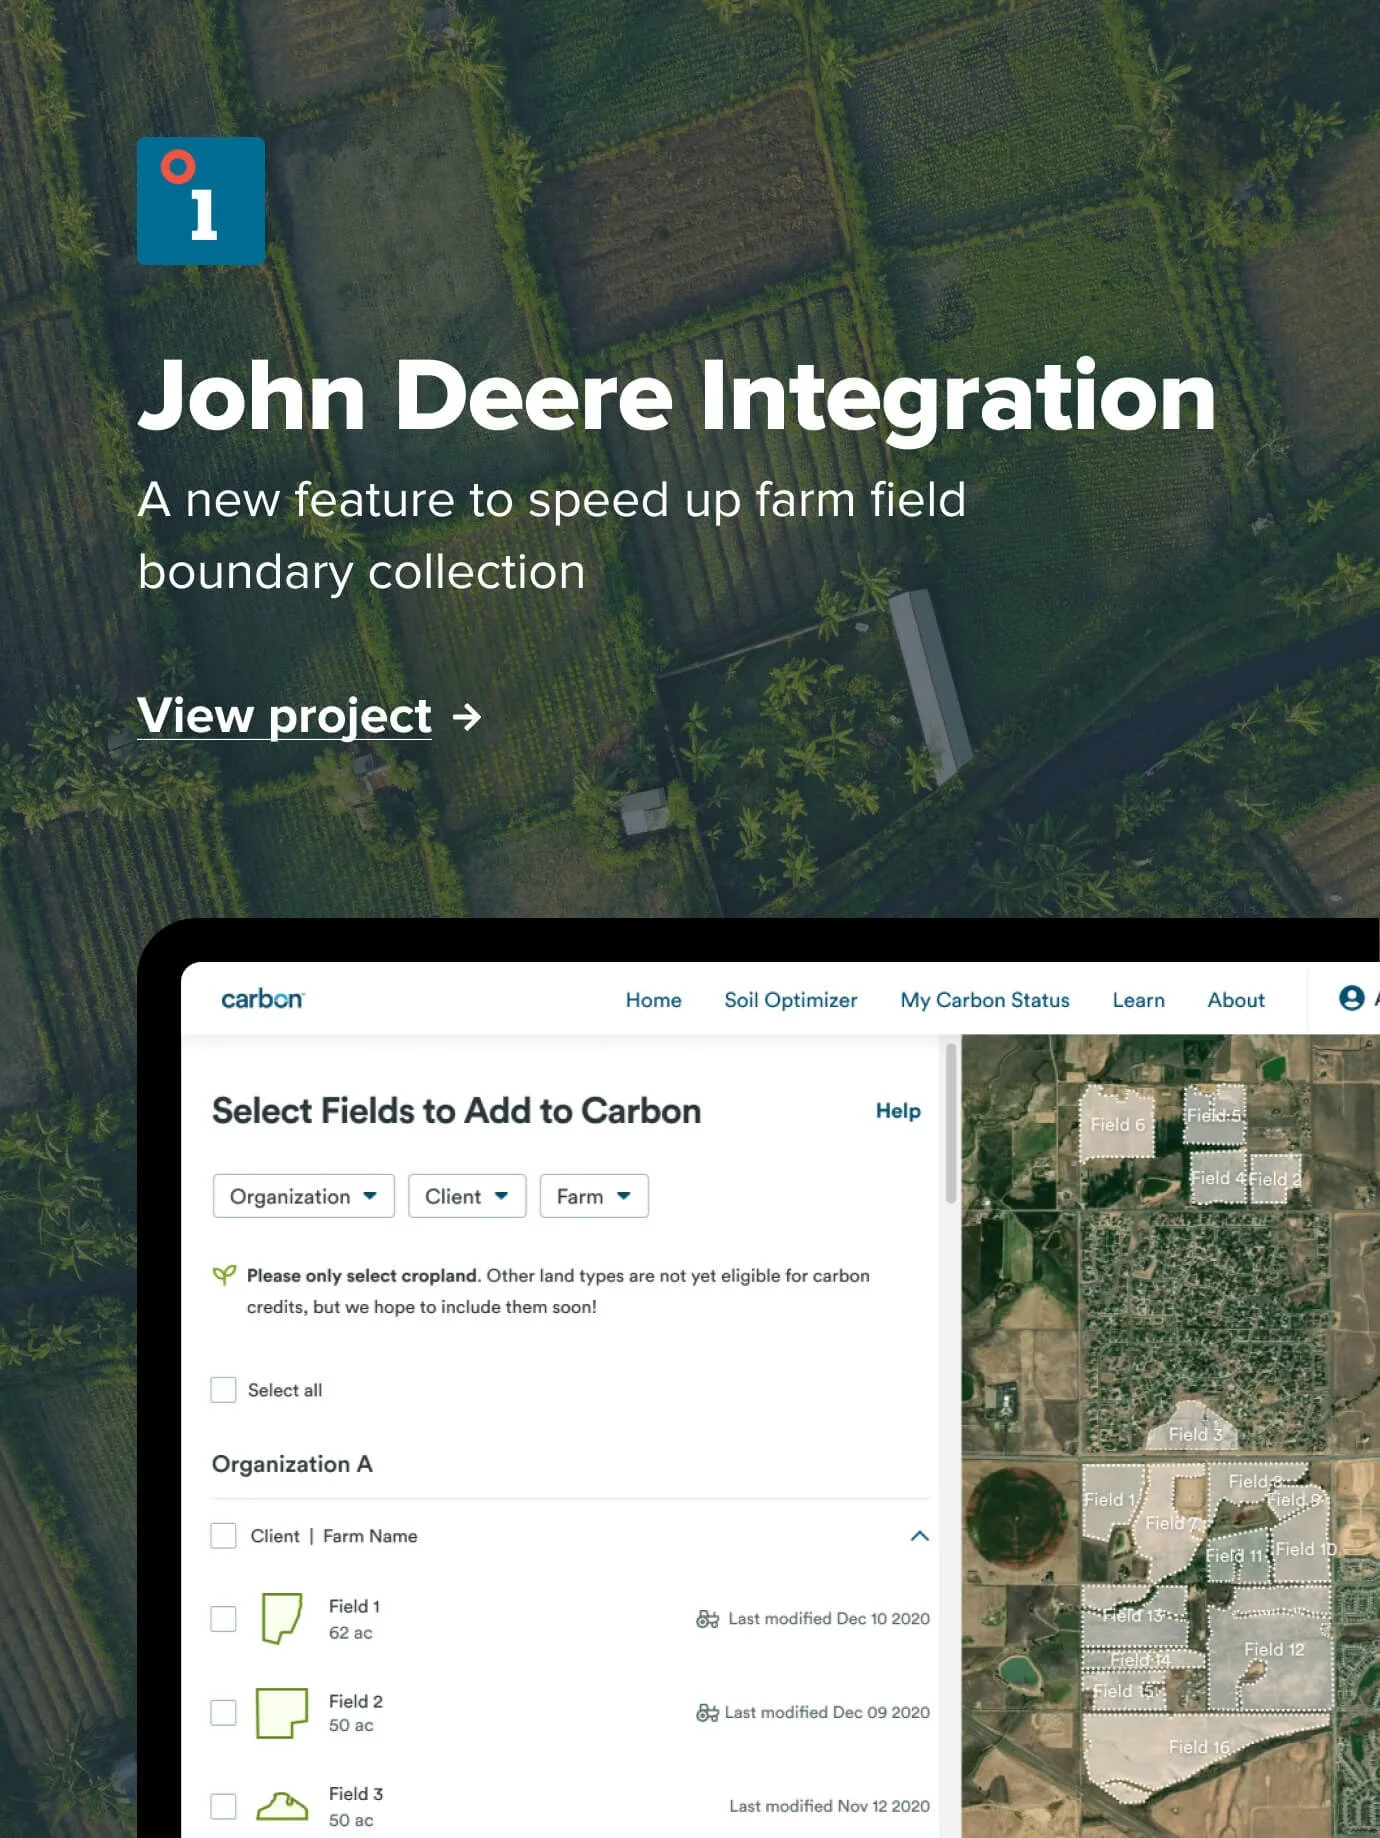Image resolution: width=1380 pixels, height=1838 pixels.
Task: Click the field list vertical scrollbar
Action: [950, 1123]
